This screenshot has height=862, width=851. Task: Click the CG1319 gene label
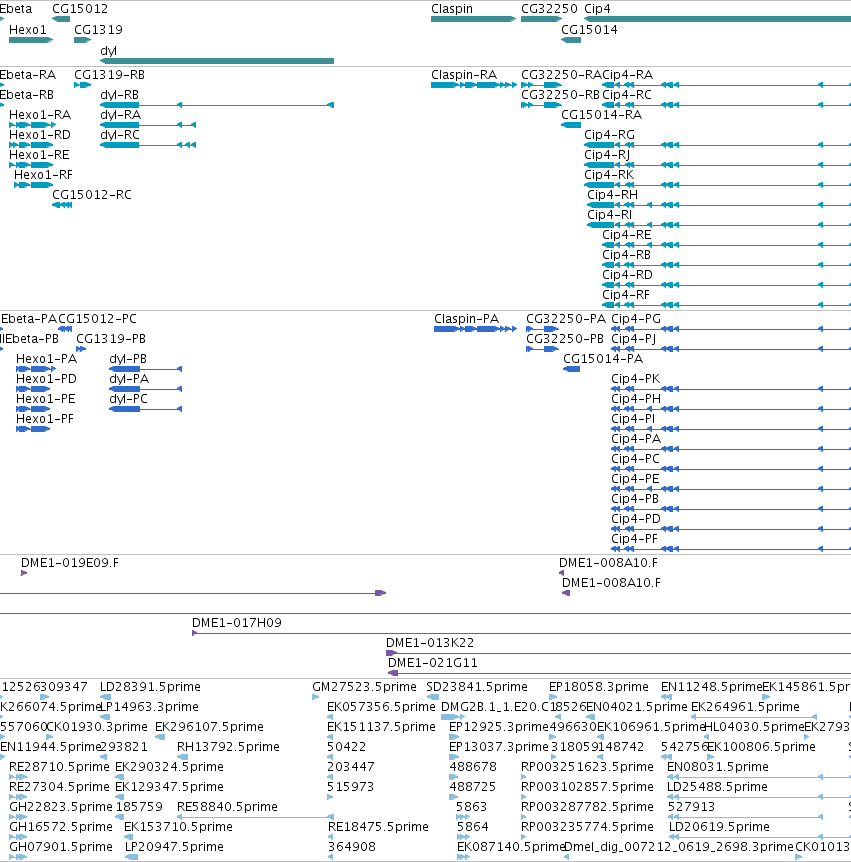pyautogui.click(x=98, y=30)
